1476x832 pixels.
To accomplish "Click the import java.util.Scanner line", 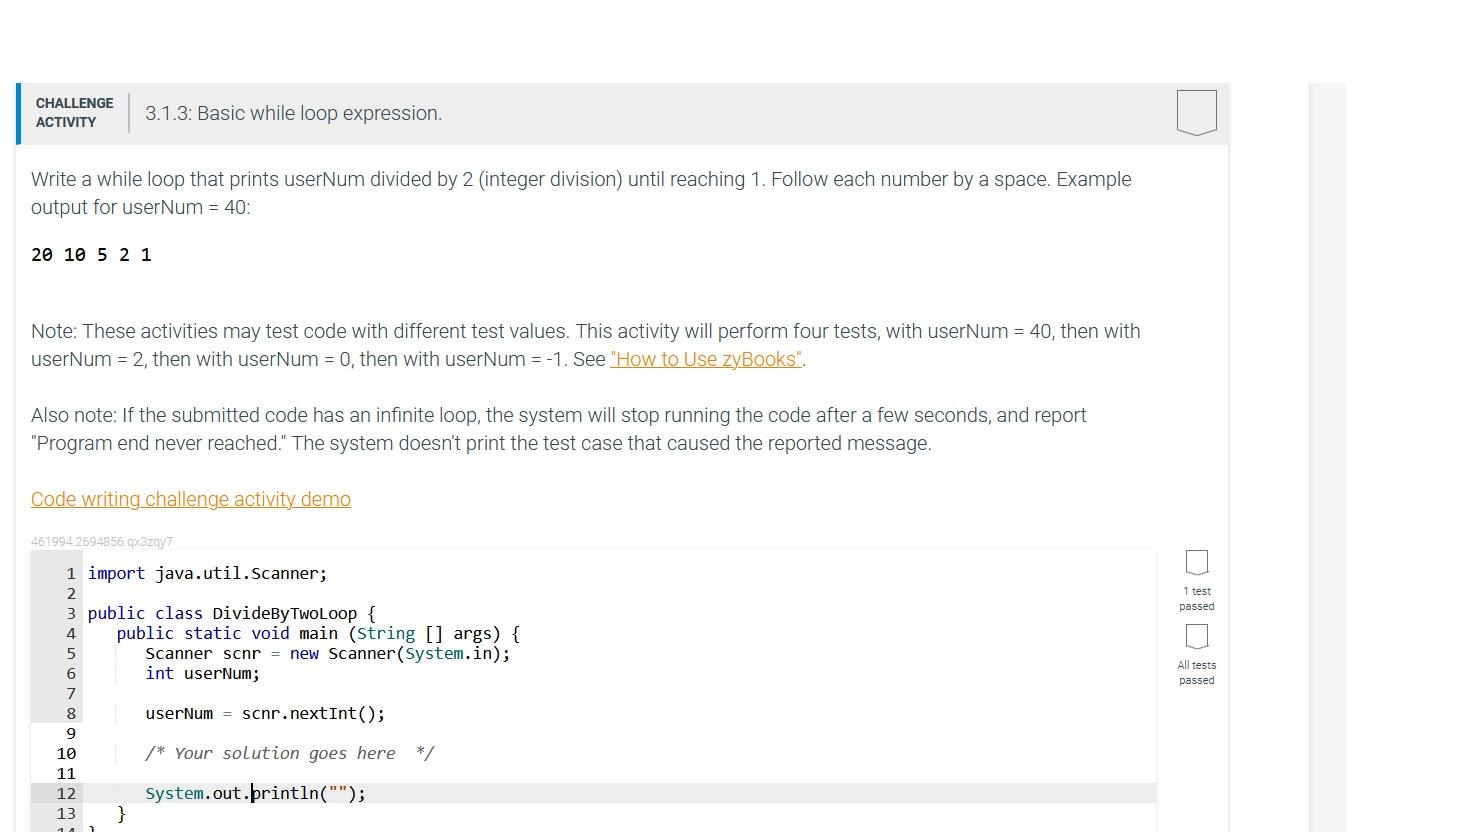I will (206, 573).
